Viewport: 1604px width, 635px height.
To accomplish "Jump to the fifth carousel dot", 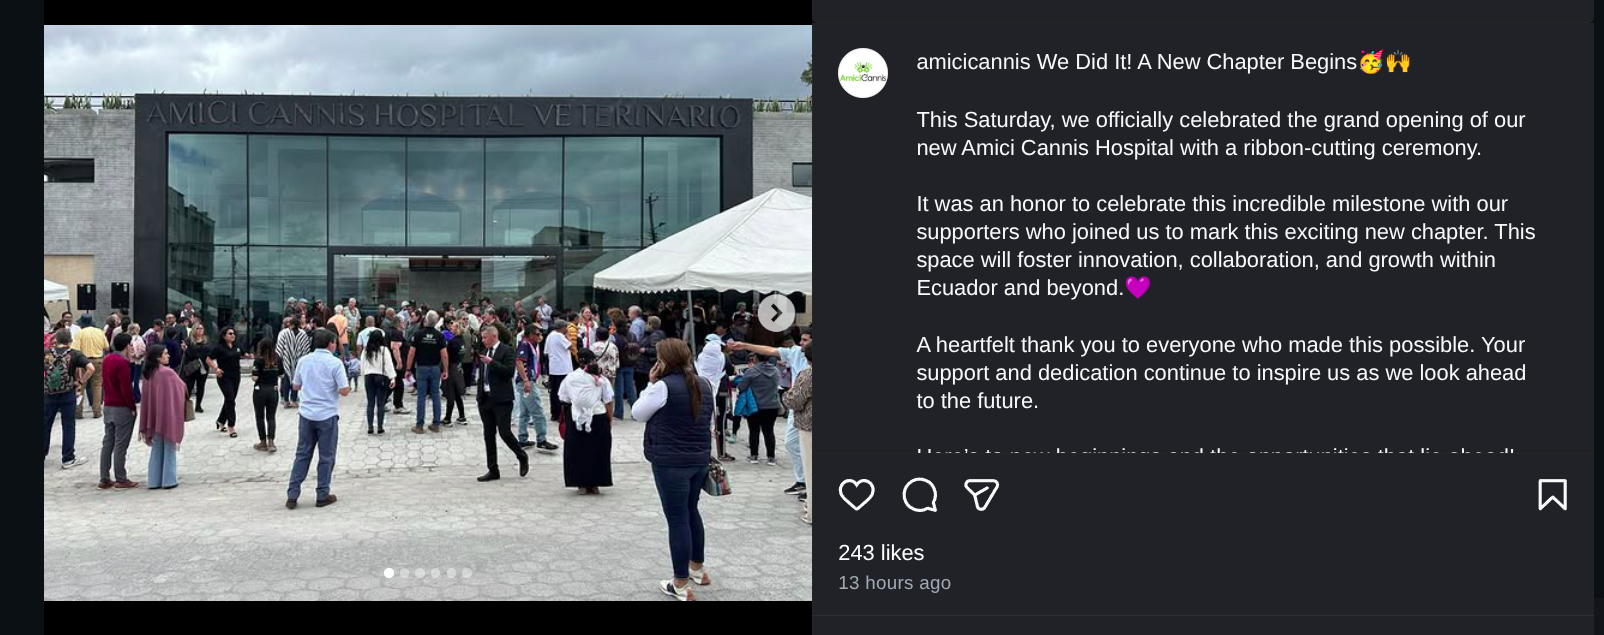I will pyautogui.click(x=451, y=573).
